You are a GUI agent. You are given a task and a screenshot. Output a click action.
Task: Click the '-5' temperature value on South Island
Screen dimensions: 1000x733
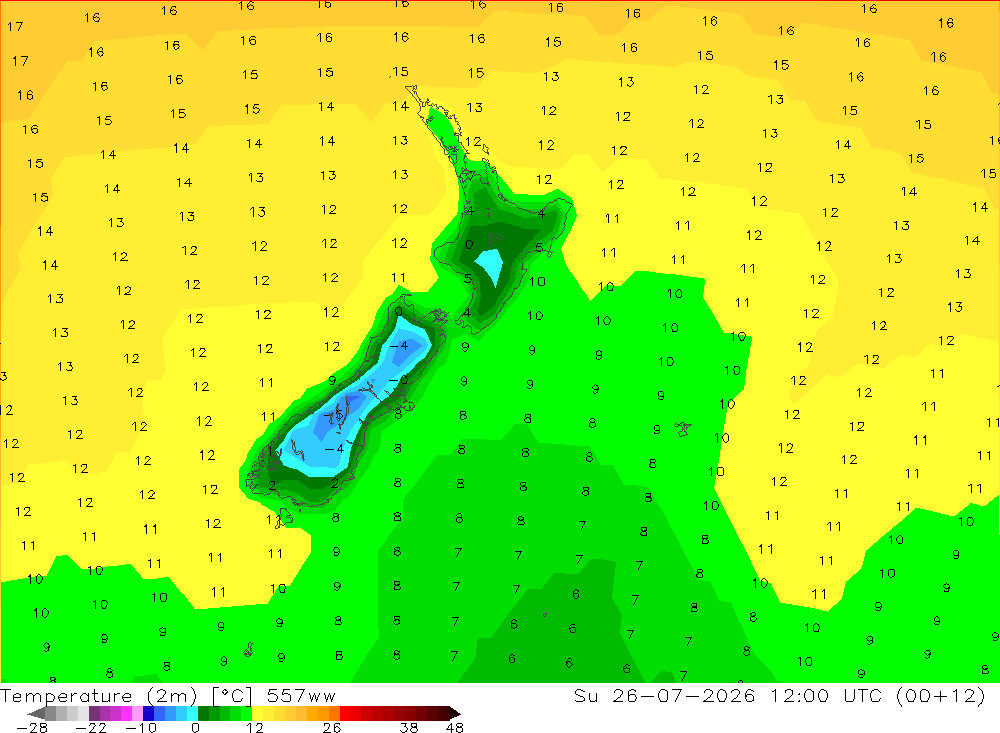pyautogui.click(x=334, y=415)
